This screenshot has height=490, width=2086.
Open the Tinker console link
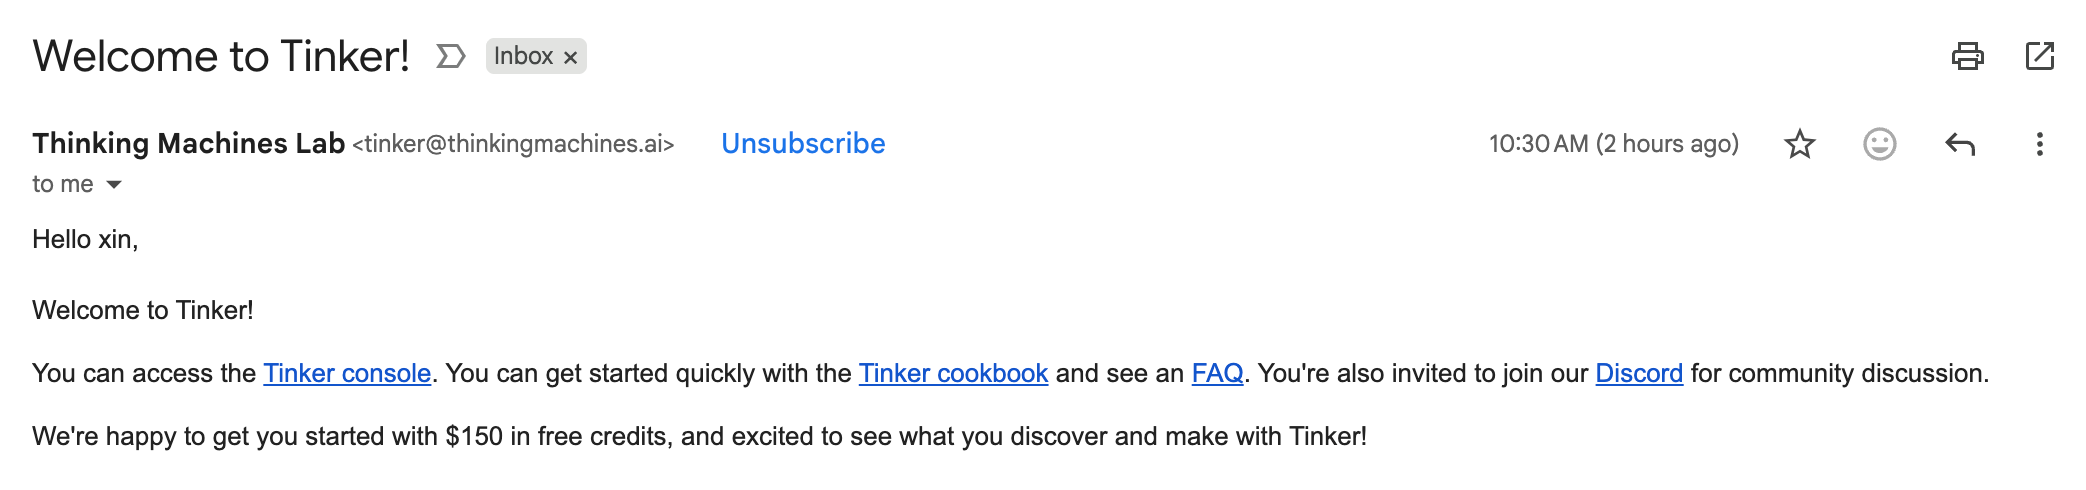point(347,373)
